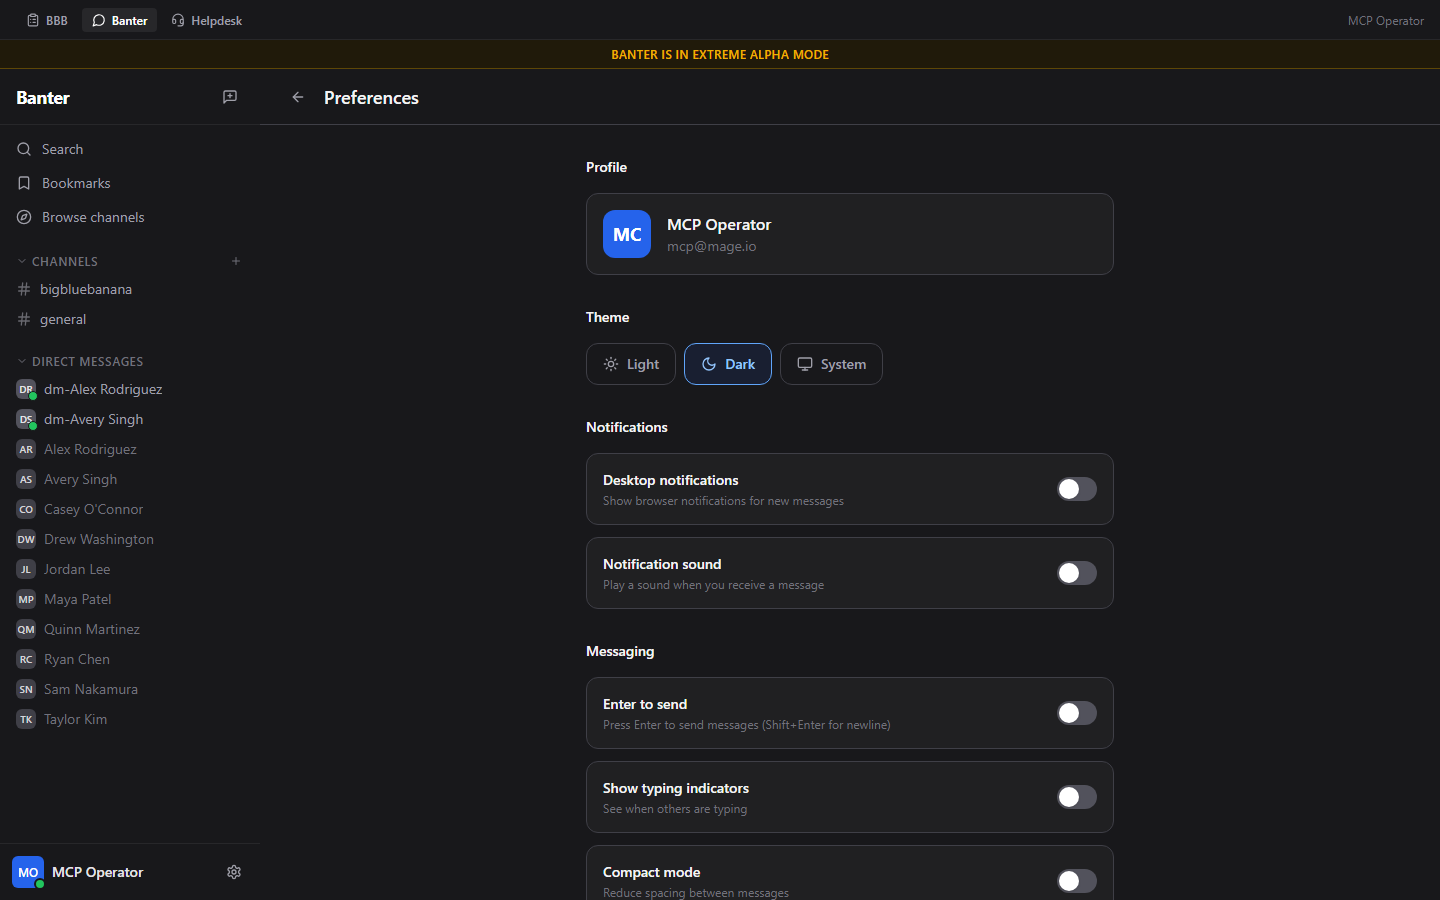Toggle Enter to send on
This screenshot has height=900, width=1440.
click(1077, 713)
